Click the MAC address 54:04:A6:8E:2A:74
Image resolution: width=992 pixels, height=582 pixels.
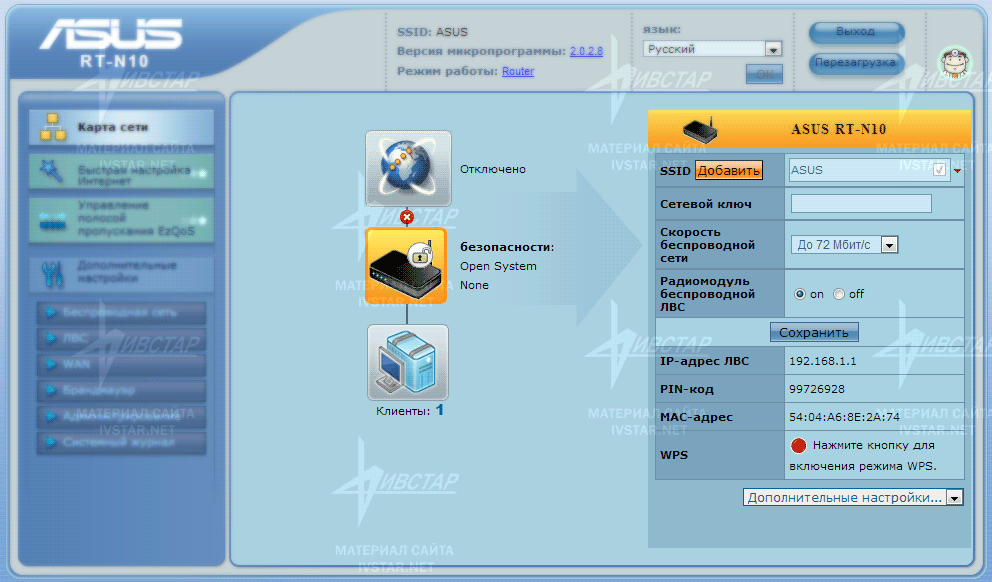[x=844, y=417]
